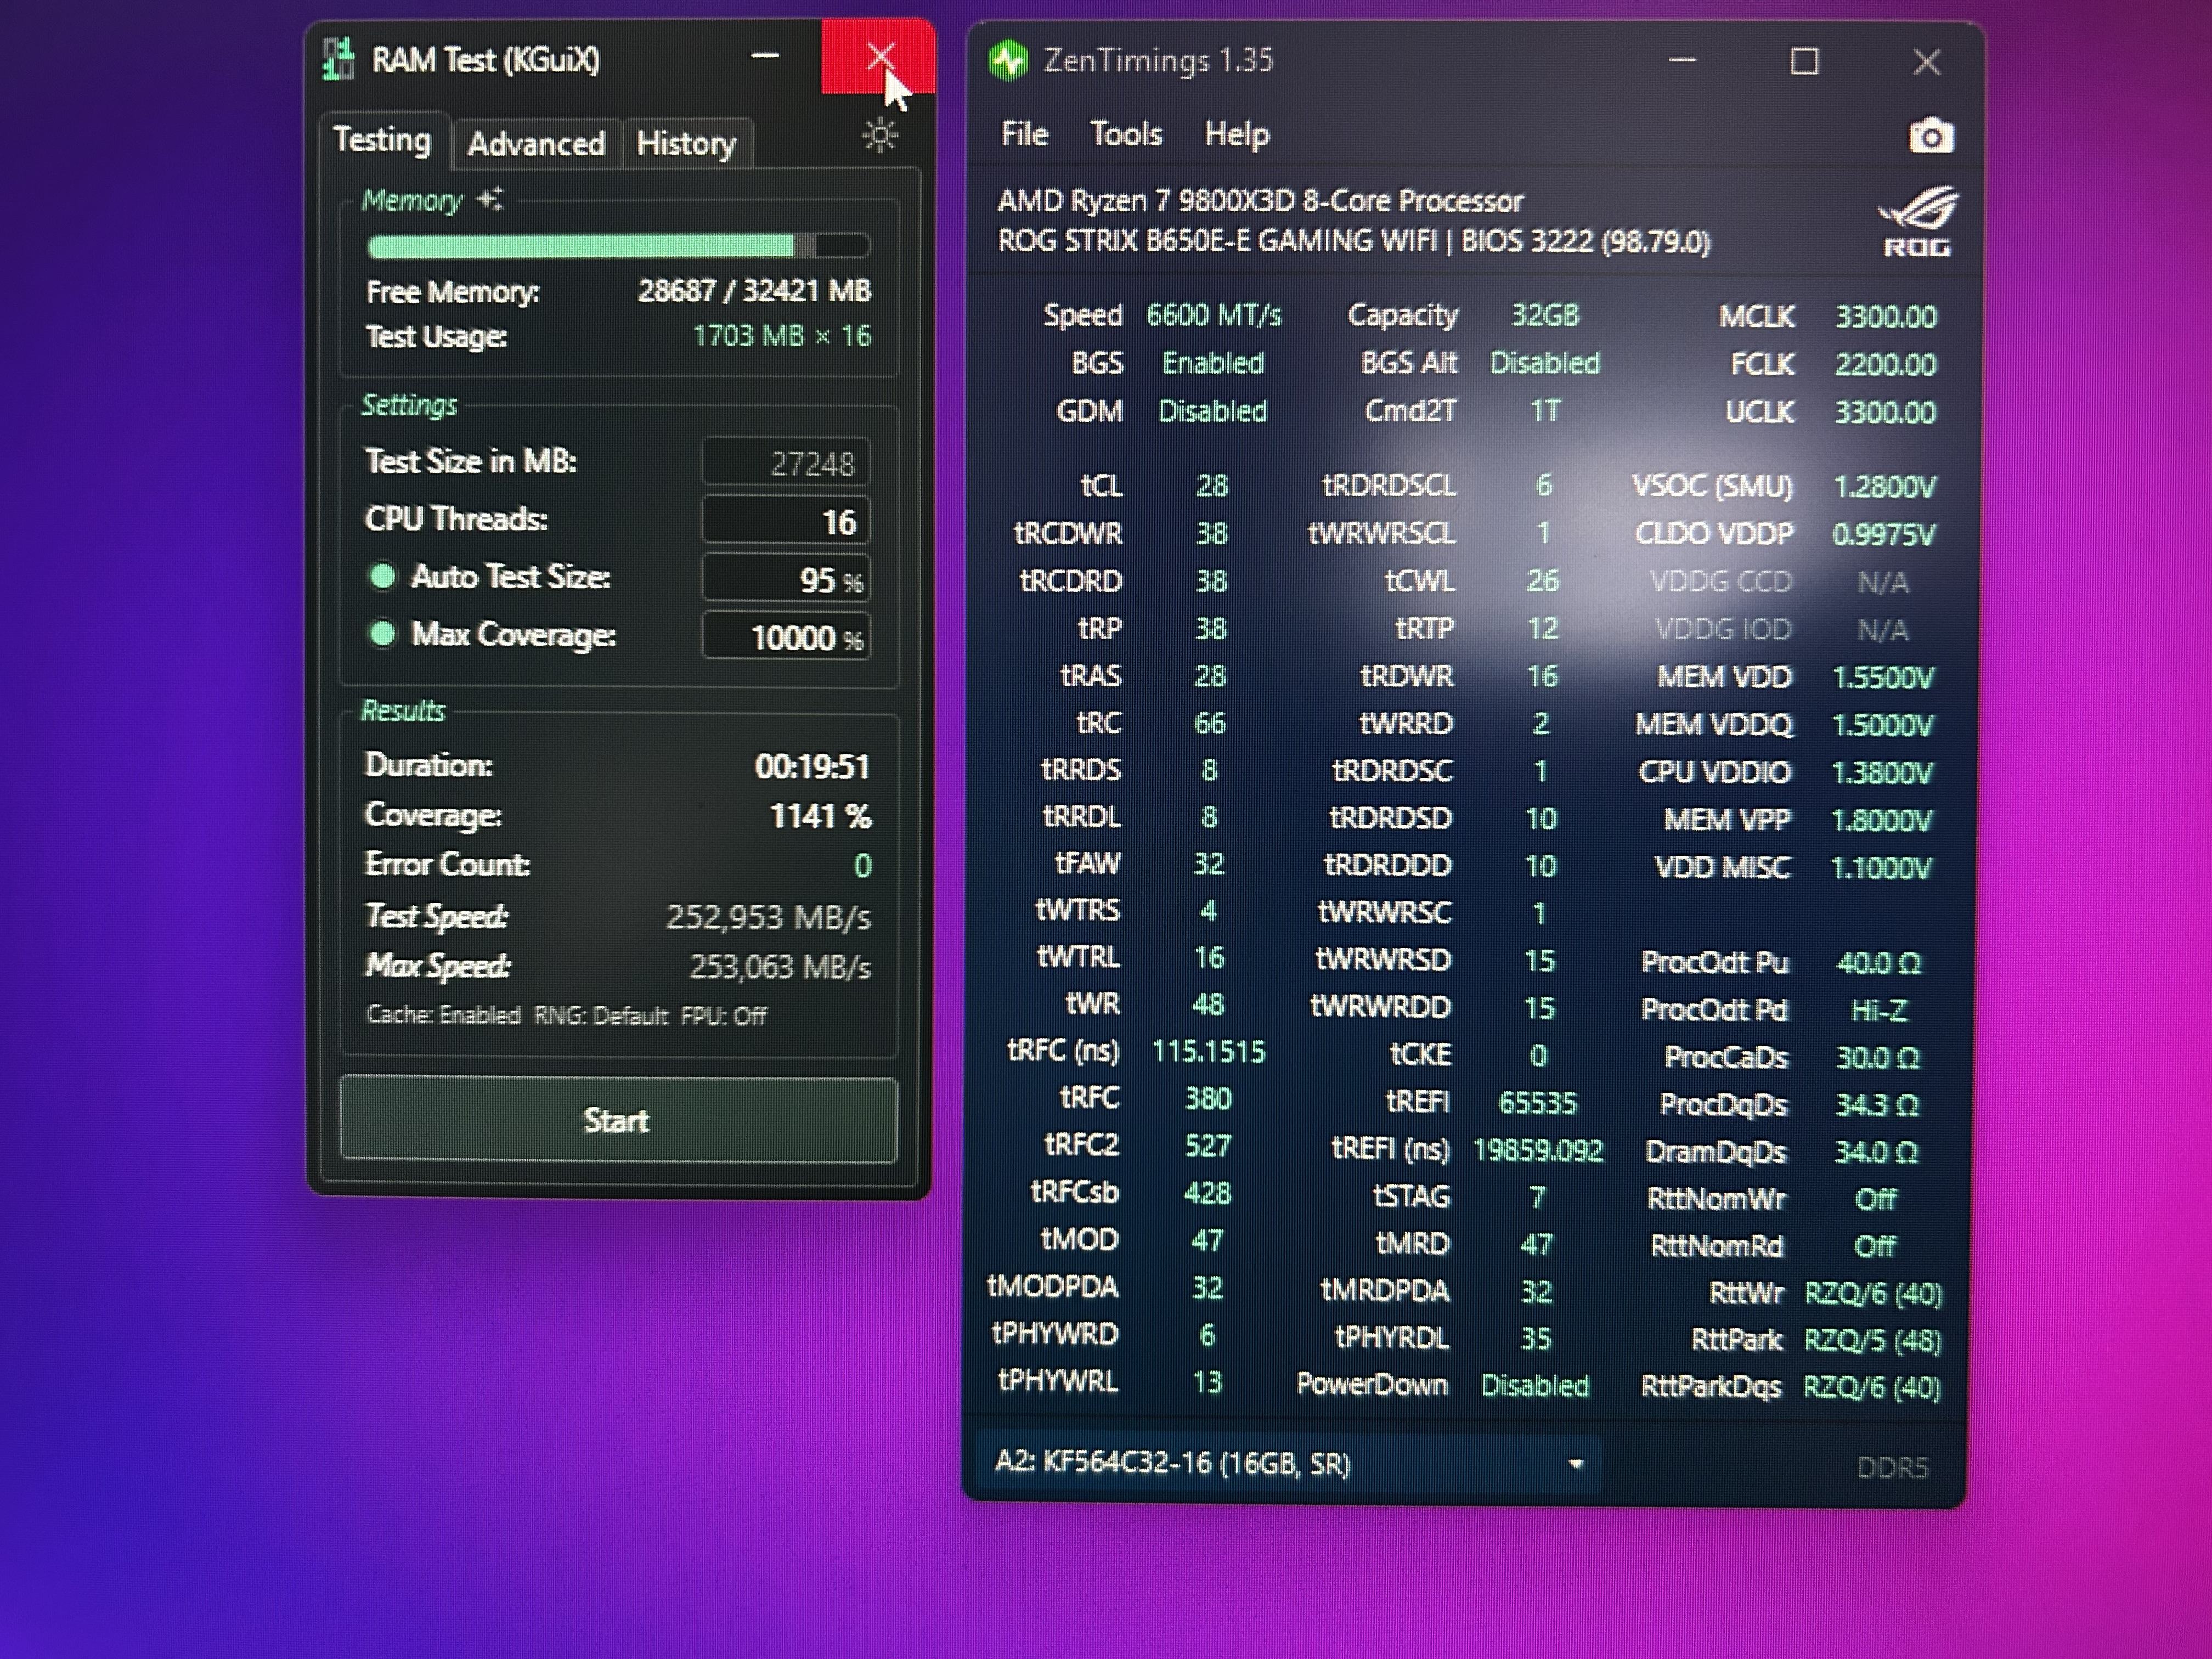Click the RAM Test app icon in title bar
This screenshot has height=1659, width=2212.
340,60
